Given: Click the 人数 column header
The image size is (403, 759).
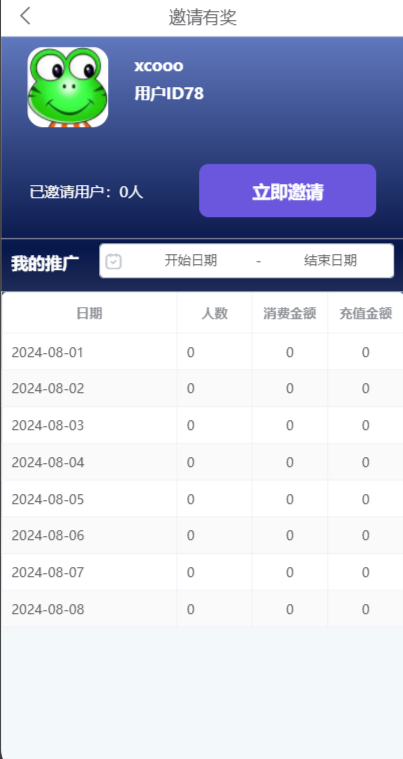Looking at the screenshot, I should click(214, 313).
